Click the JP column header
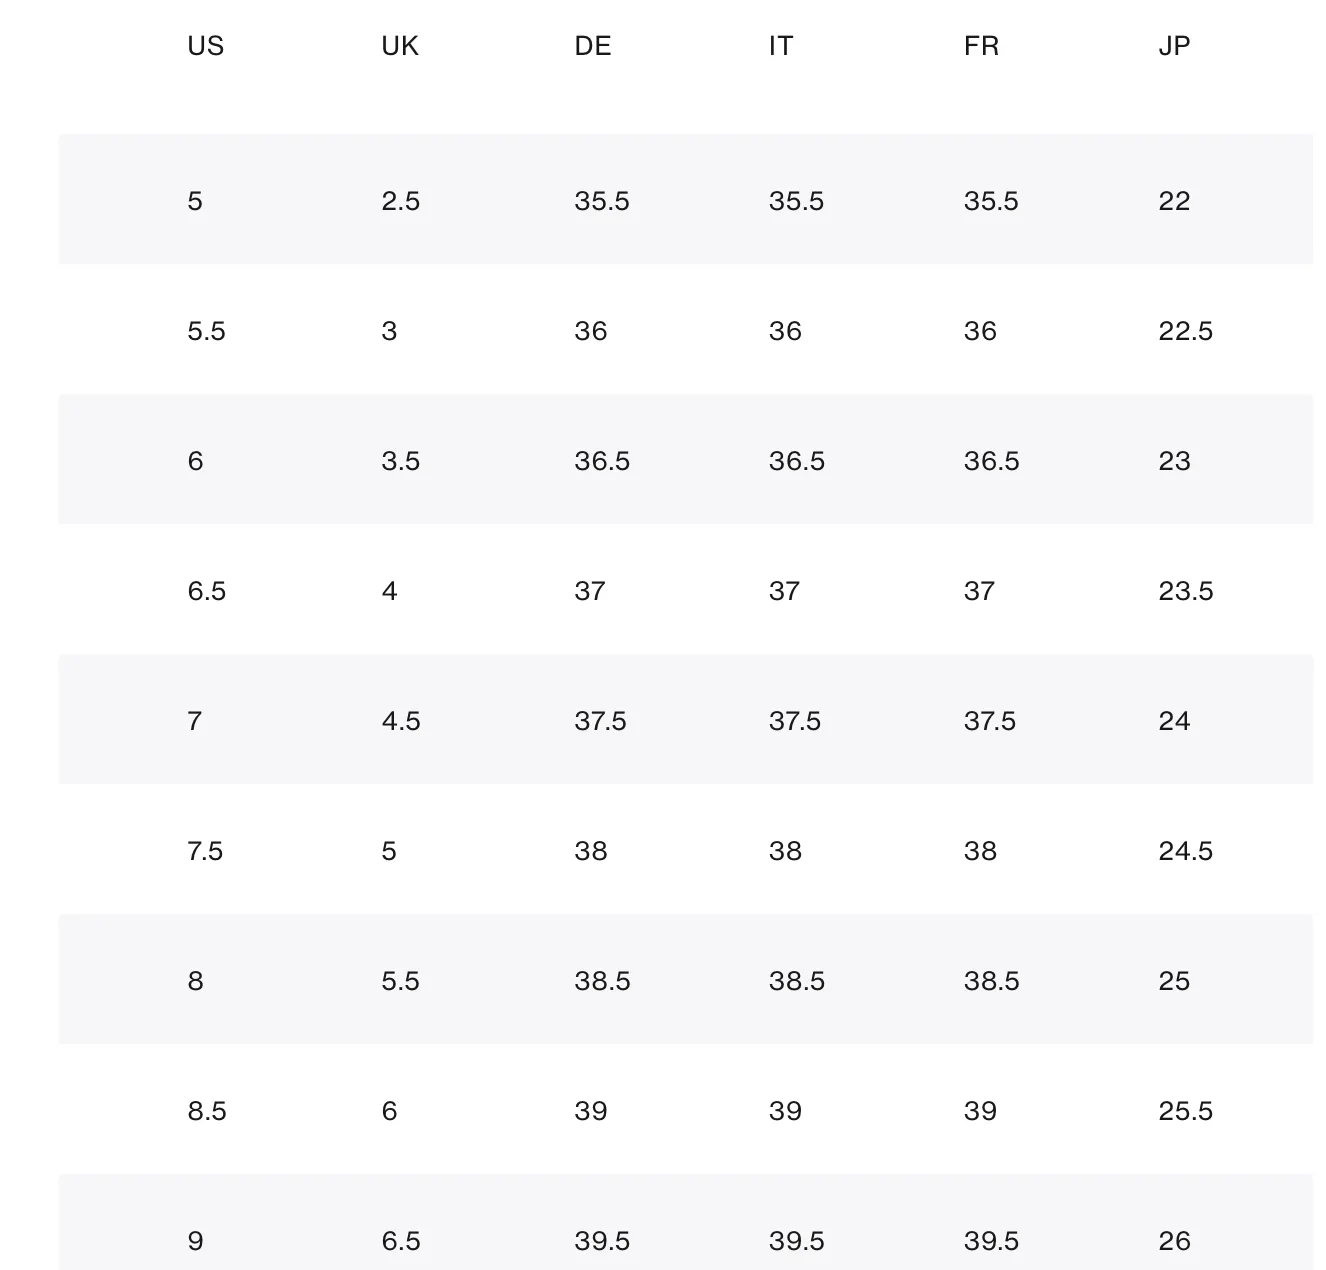The height and width of the screenshot is (1270, 1326). click(x=1174, y=46)
